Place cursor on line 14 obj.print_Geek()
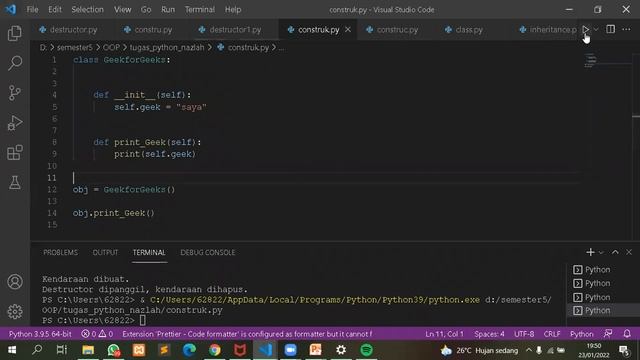Image resolution: width=640 pixels, height=360 pixels. pyautogui.click(x=113, y=213)
